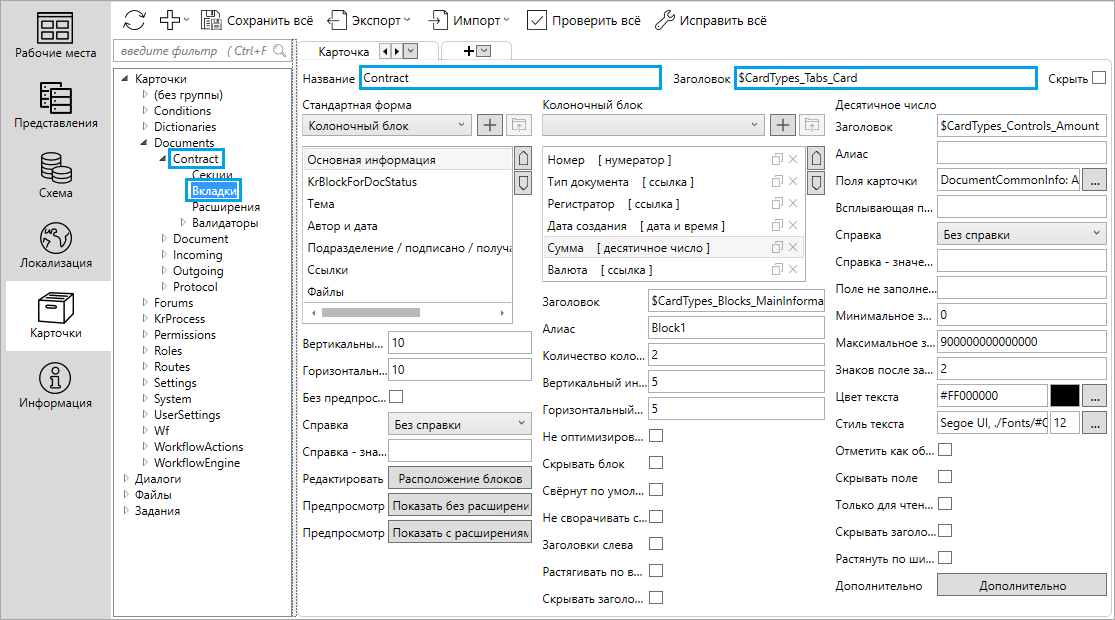The width and height of the screenshot is (1115, 620).
Task: Copy the Номер control row
Action: coord(776,160)
